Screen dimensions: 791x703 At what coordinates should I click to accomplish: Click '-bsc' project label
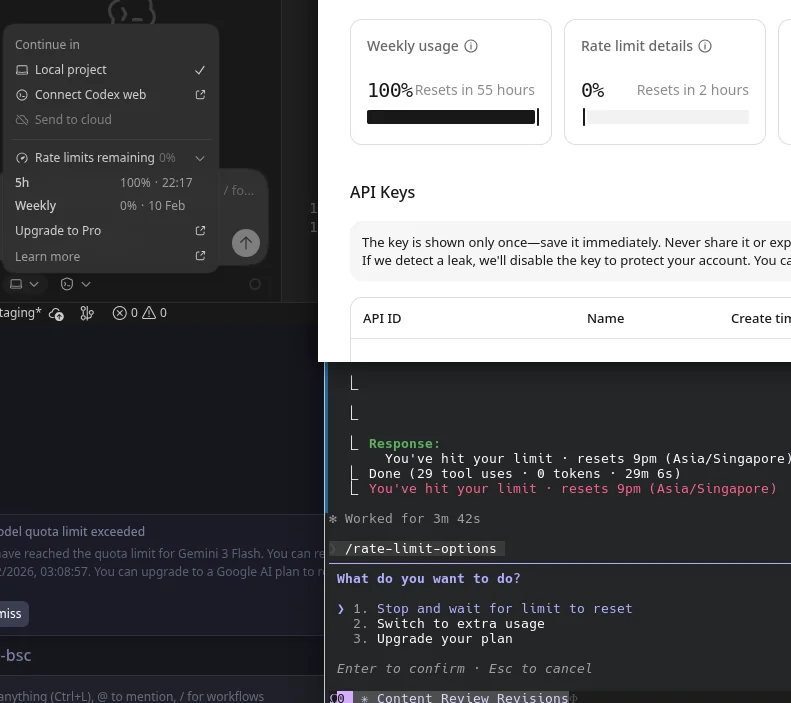(16, 655)
